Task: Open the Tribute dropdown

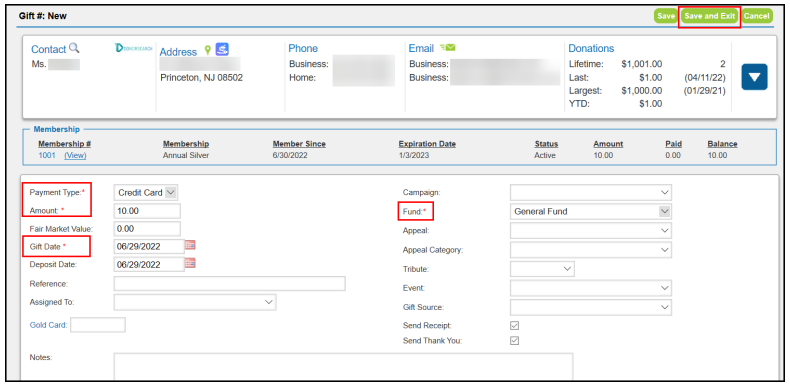Action: coord(542,269)
